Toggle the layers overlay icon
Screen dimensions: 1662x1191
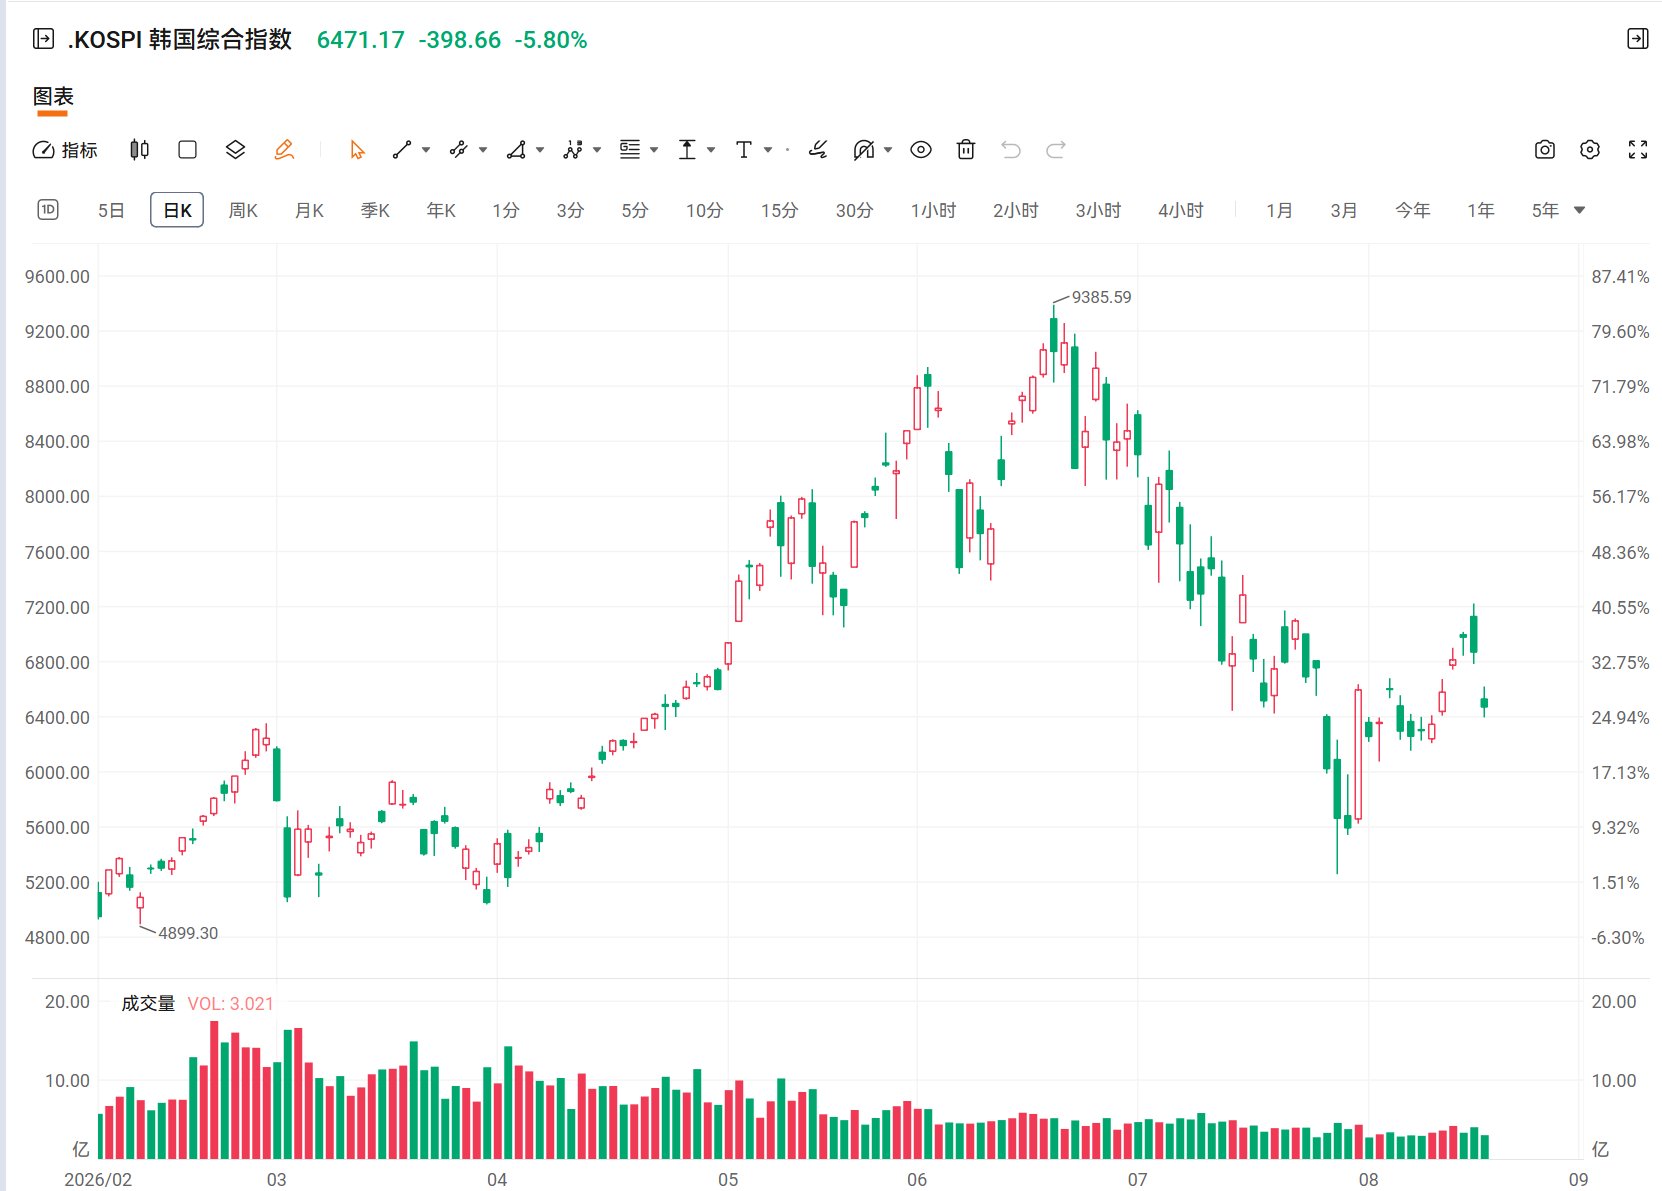(235, 150)
